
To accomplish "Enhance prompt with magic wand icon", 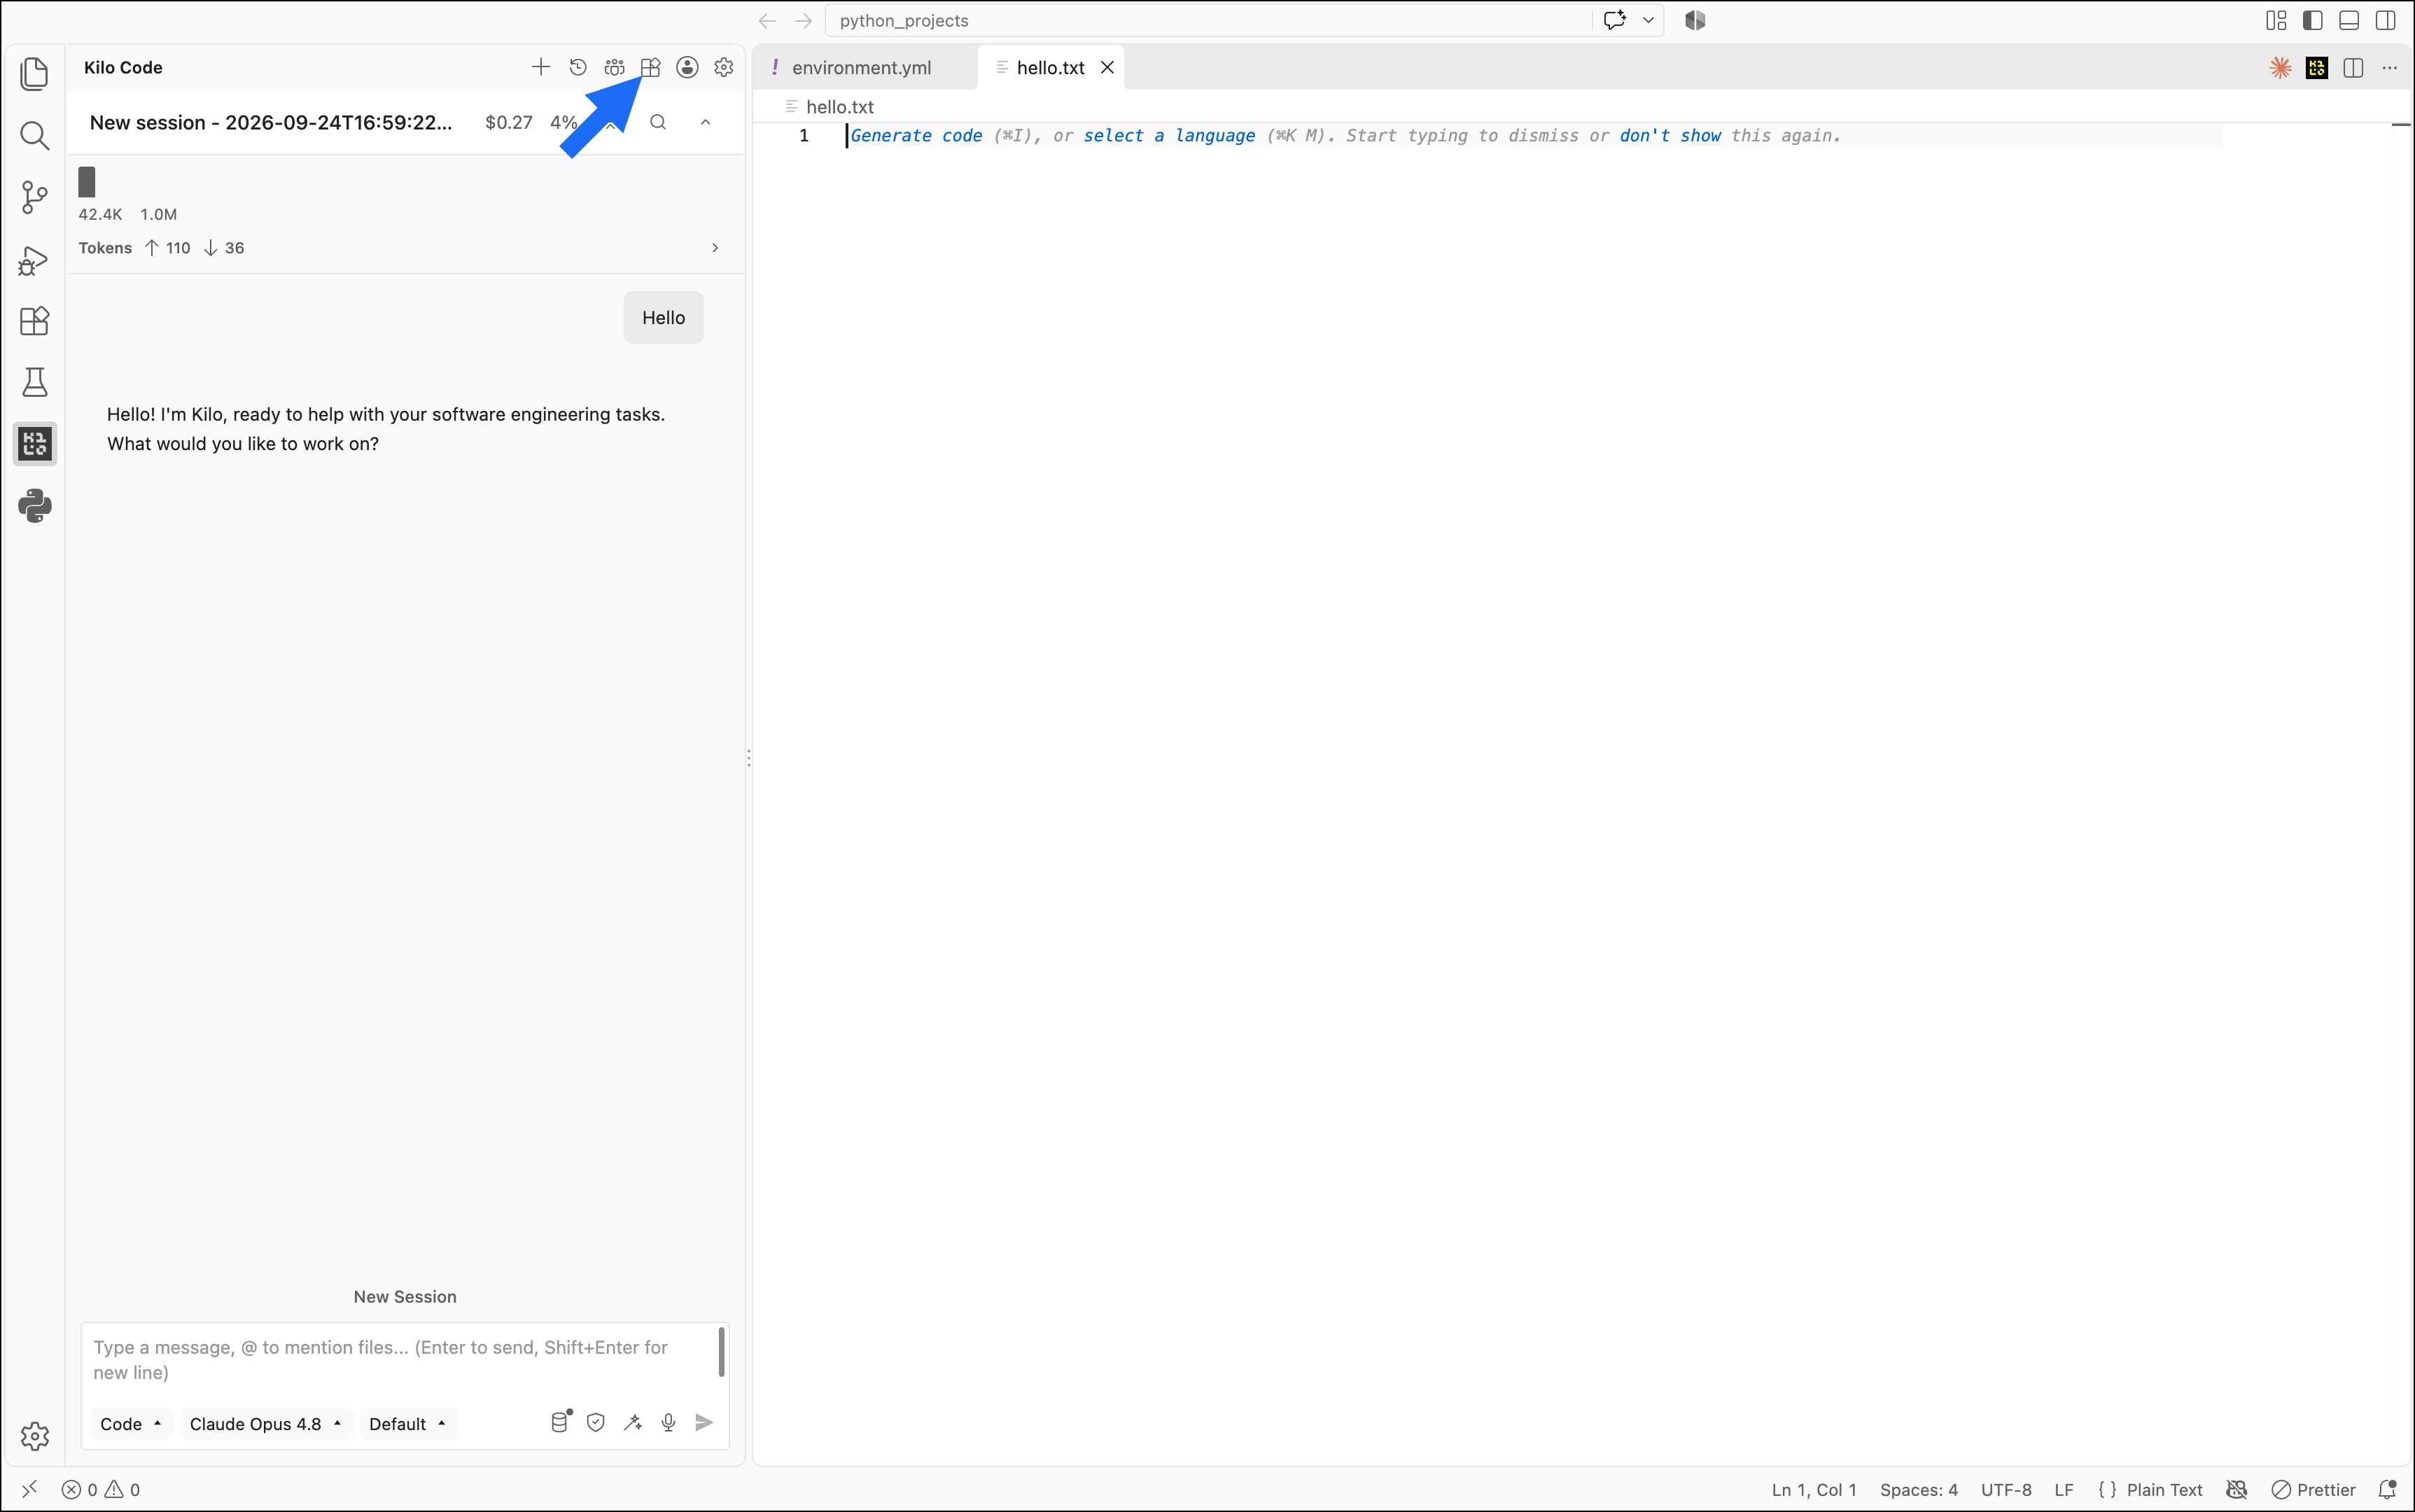I will 632,1422.
